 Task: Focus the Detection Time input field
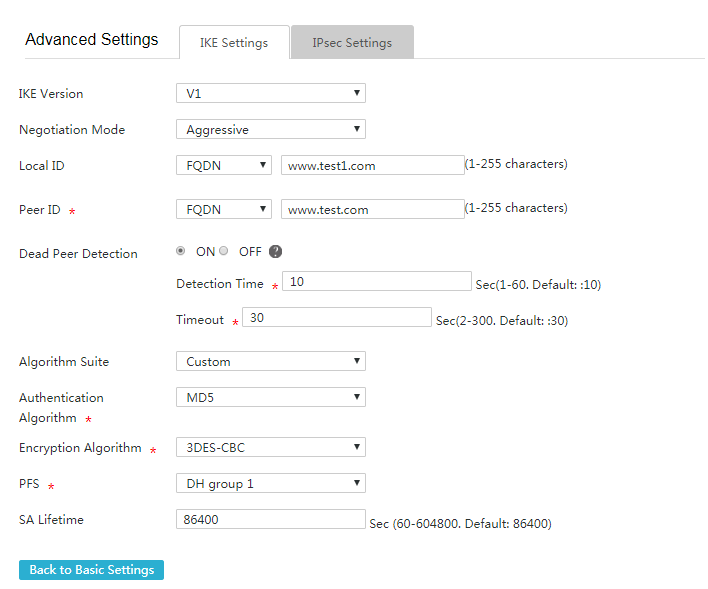click(377, 281)
